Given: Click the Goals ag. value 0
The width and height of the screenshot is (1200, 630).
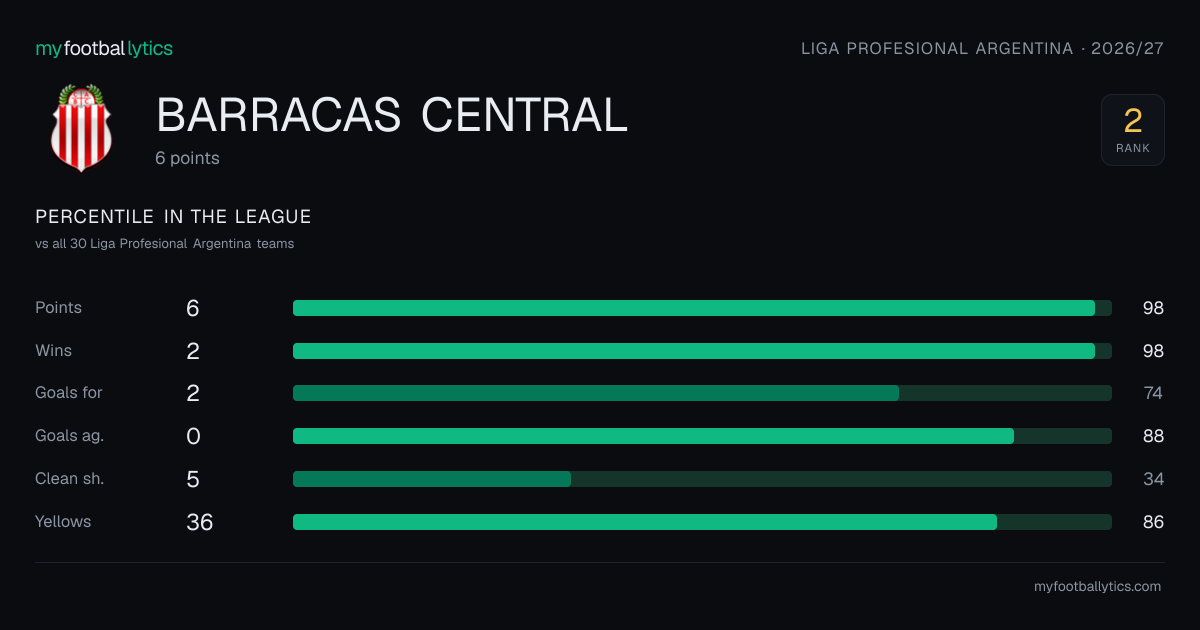Looking at the screenshot, I should [x=193, y=436].
